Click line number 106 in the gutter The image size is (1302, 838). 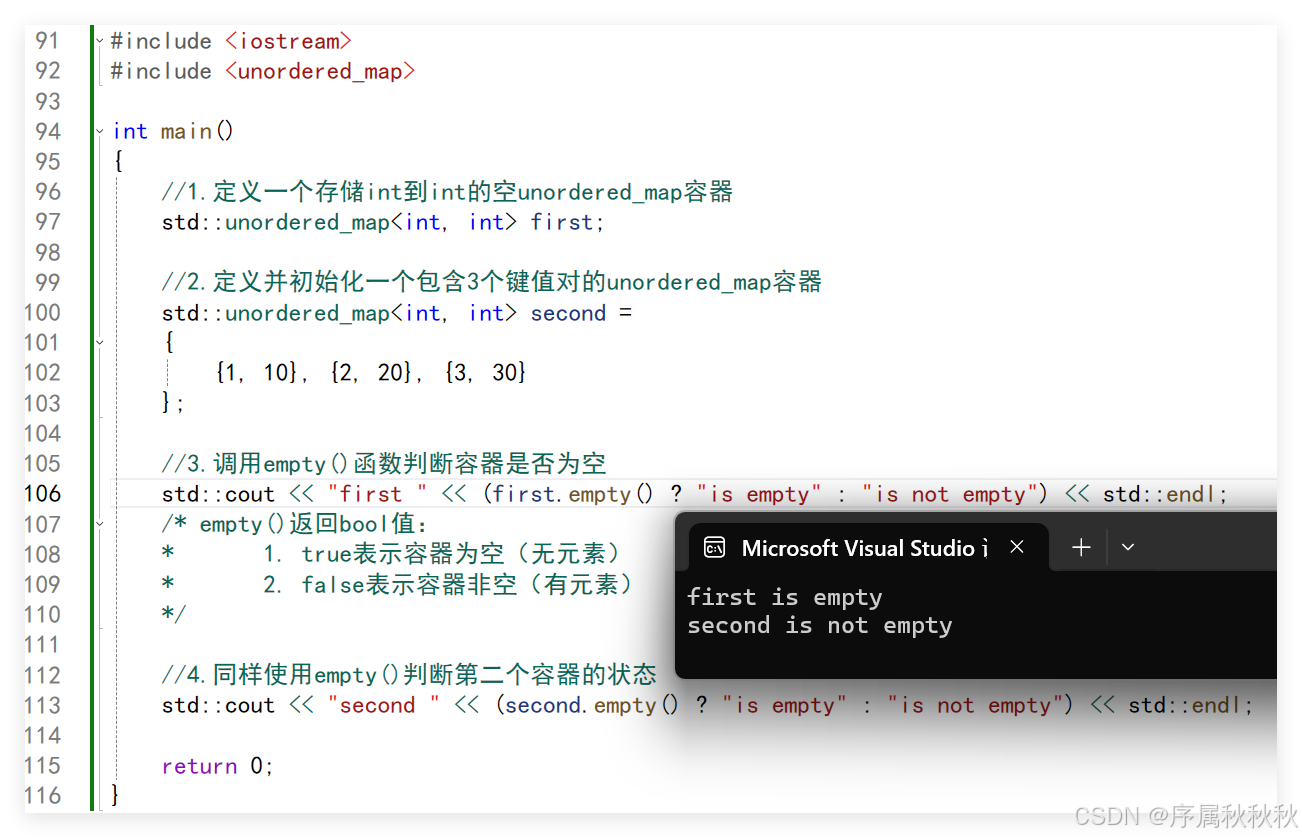(42, 494)
